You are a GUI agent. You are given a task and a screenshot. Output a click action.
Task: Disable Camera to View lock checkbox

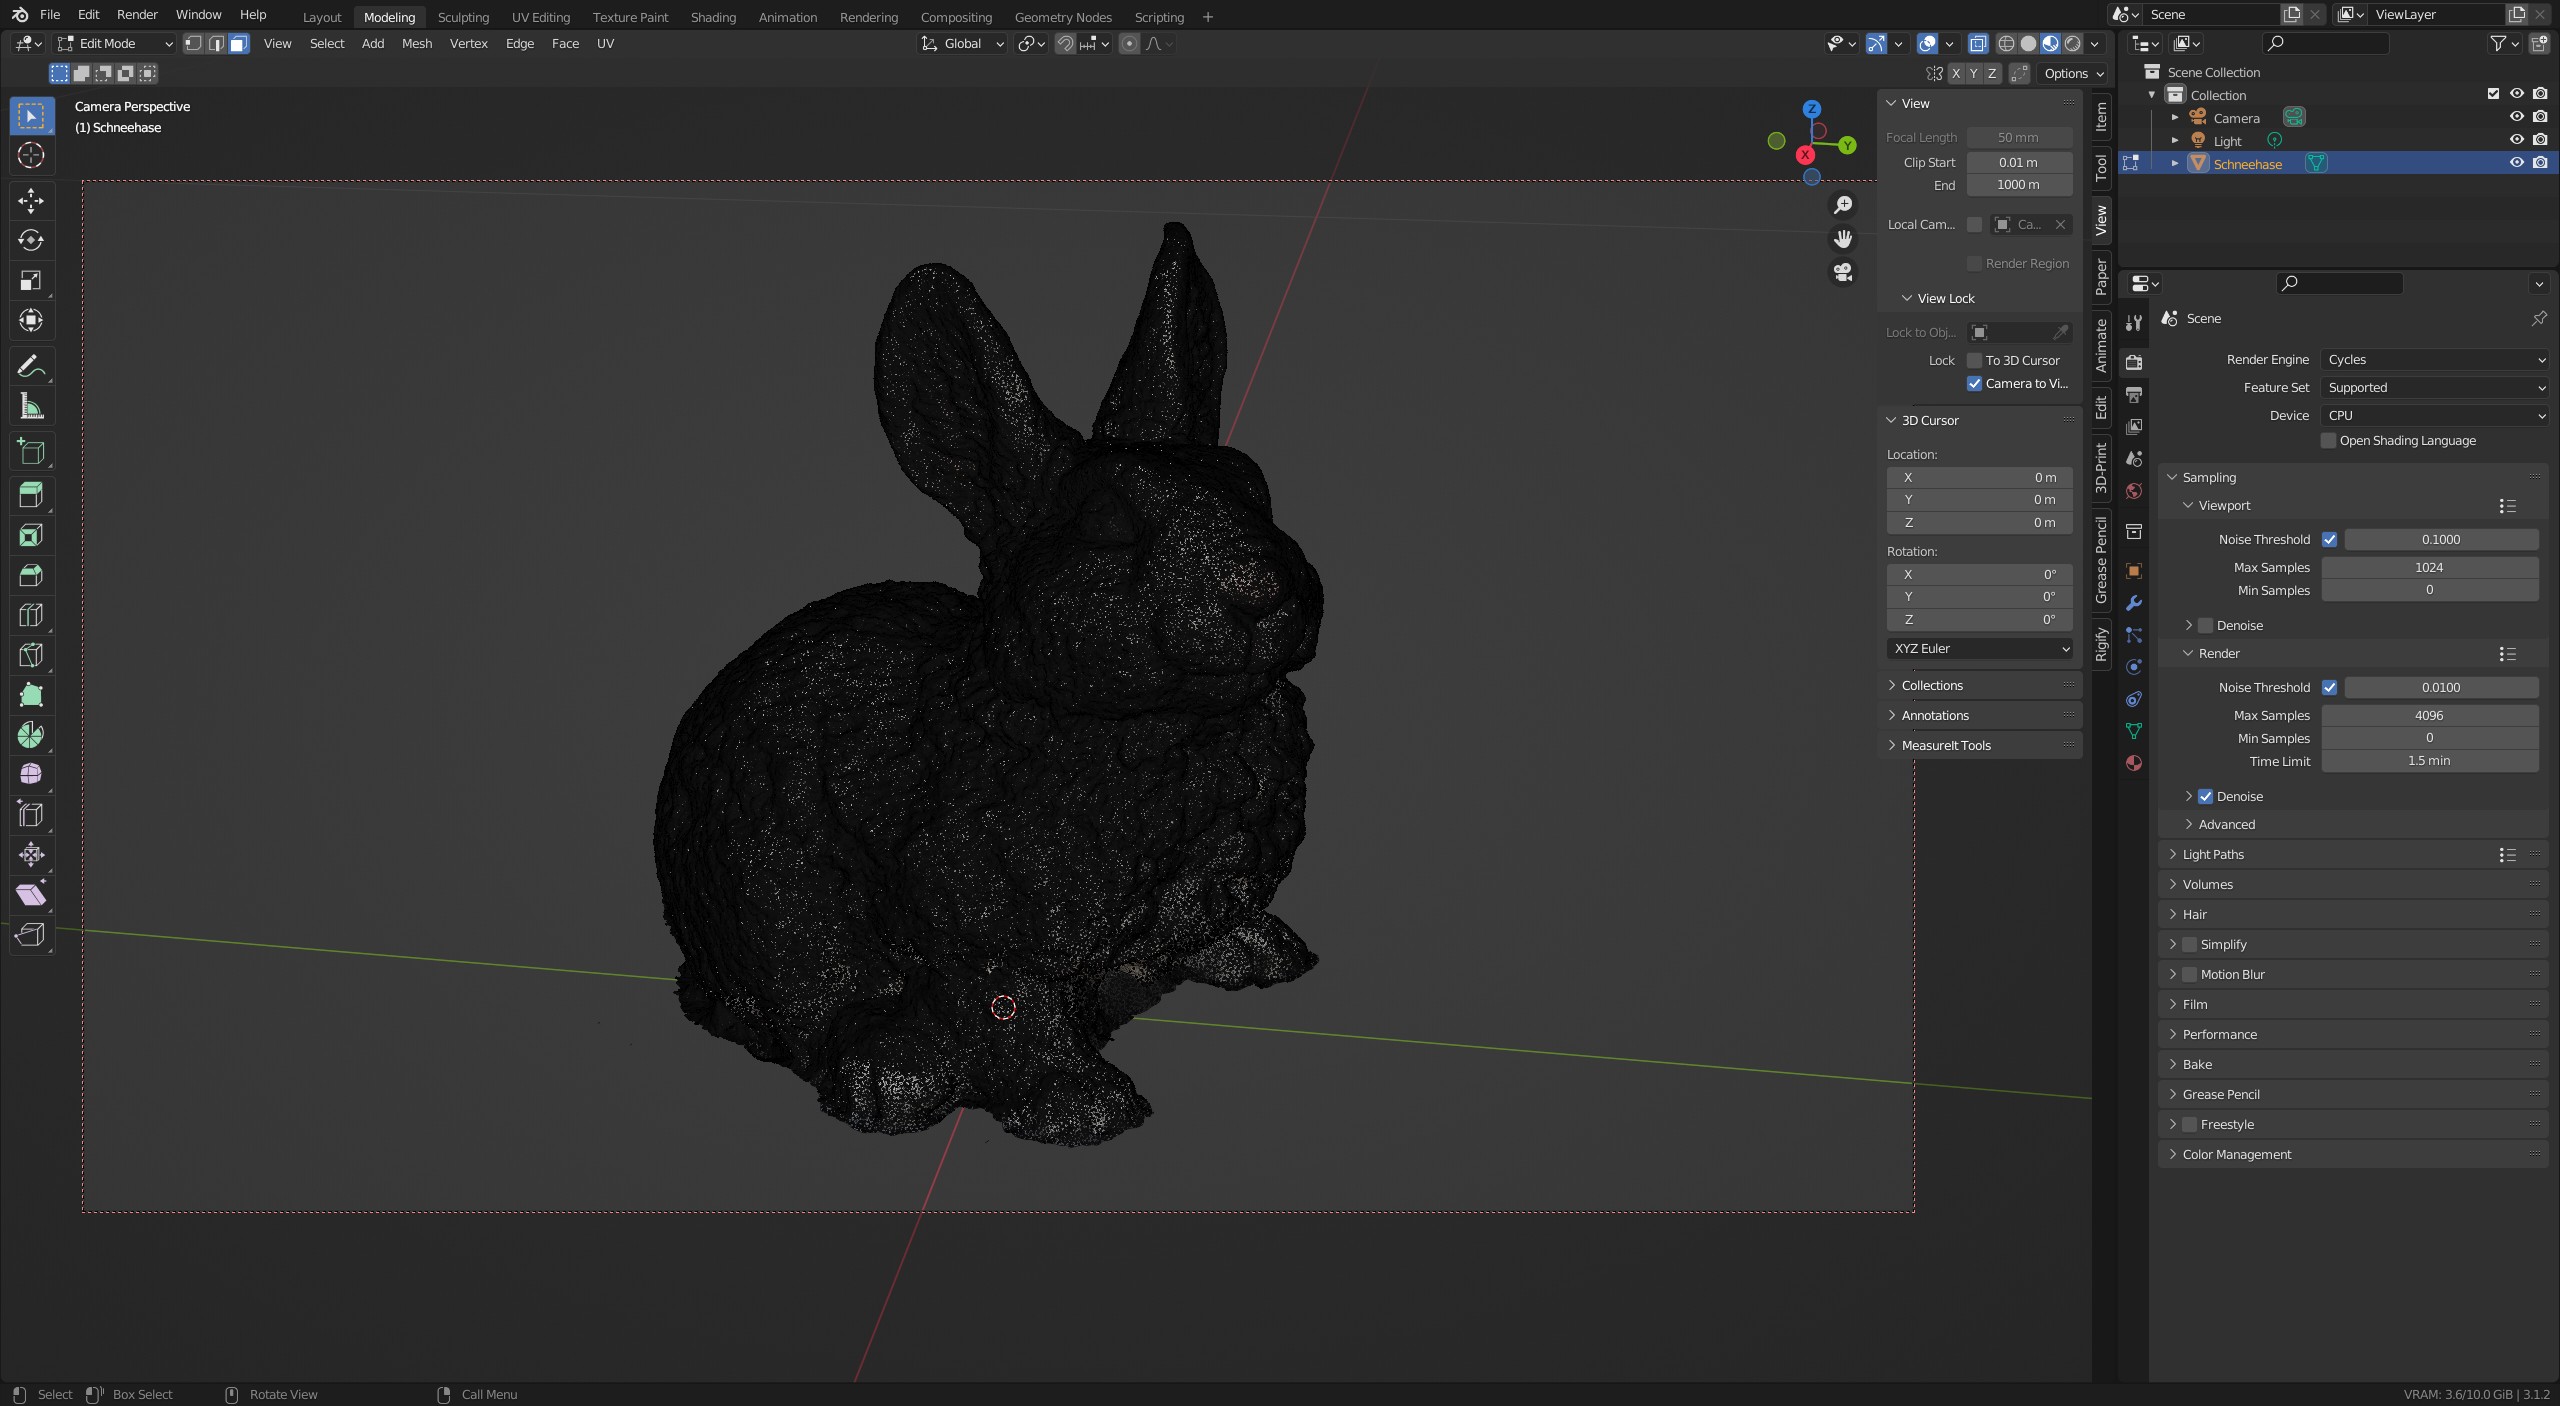(1974, 384)
